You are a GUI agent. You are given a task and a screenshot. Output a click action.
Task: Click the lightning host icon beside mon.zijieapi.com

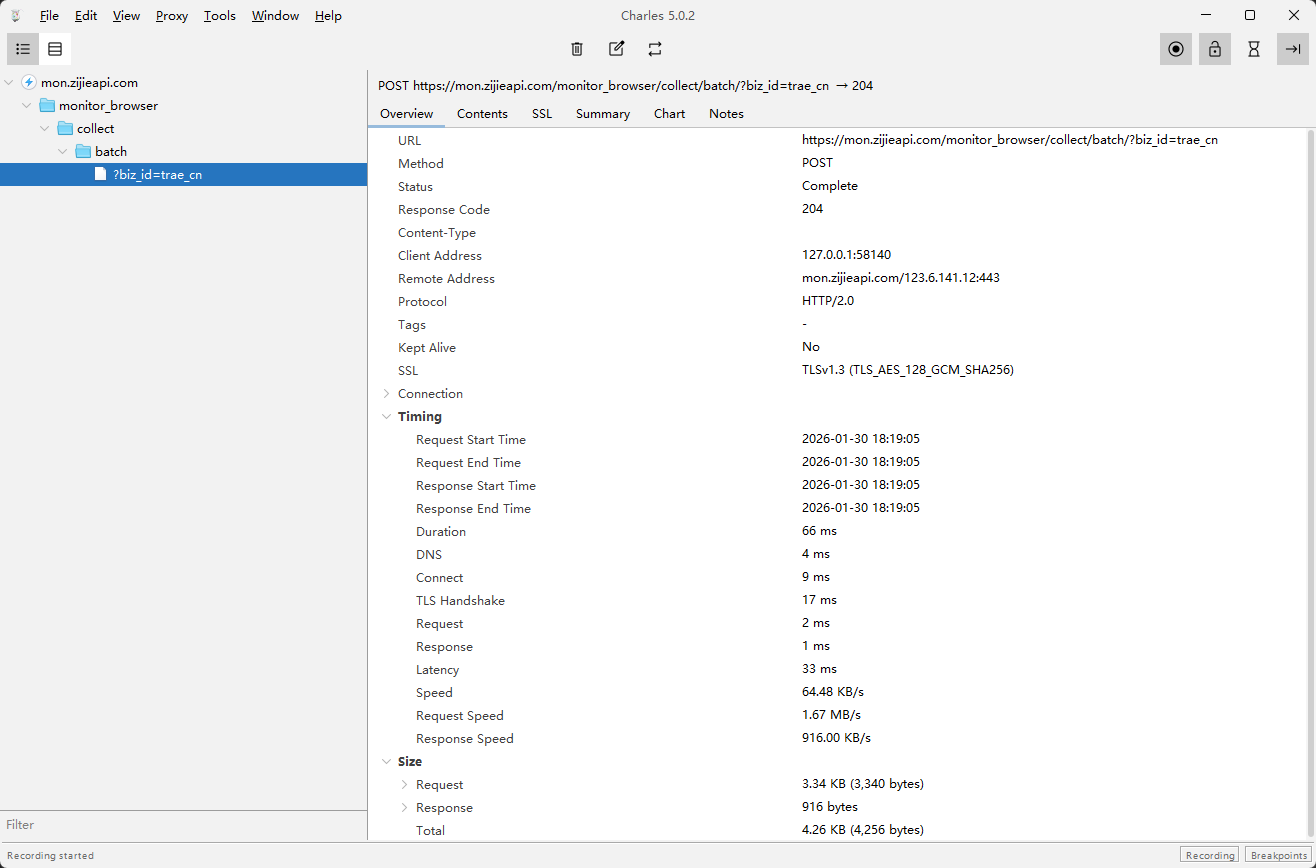coord(29,83)
